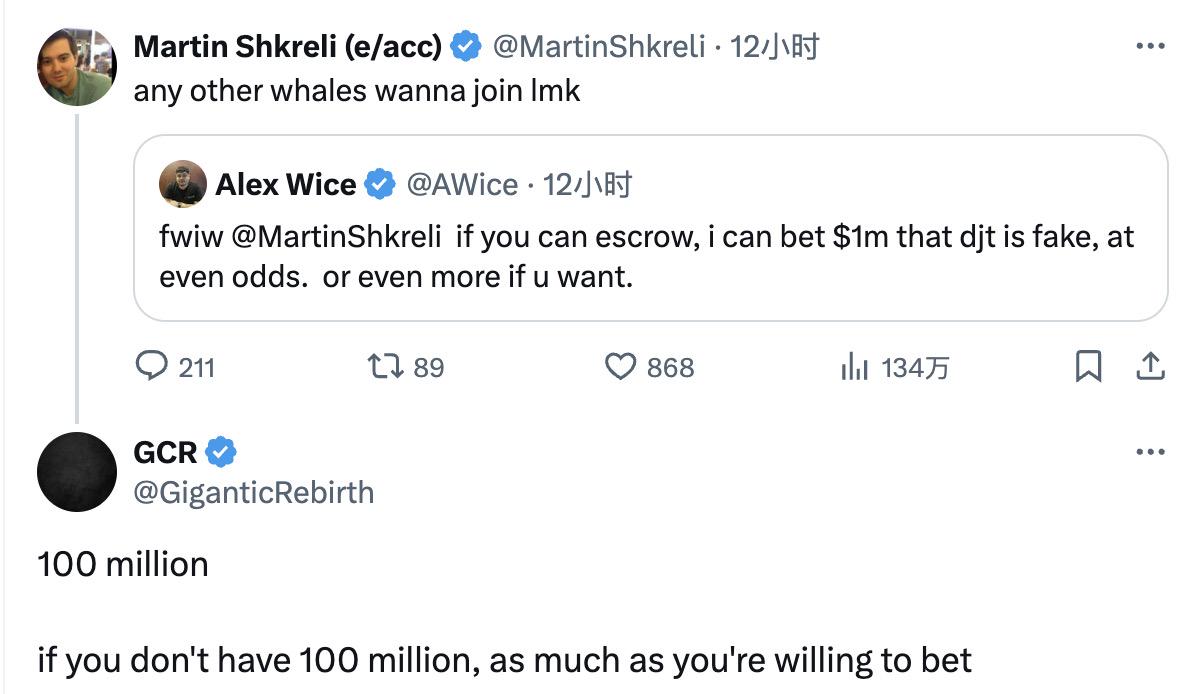The height and width of the screenshot is (694, 1196).
Task: Open more options menu on GCR's tweet
Action: pos(1151,453)
